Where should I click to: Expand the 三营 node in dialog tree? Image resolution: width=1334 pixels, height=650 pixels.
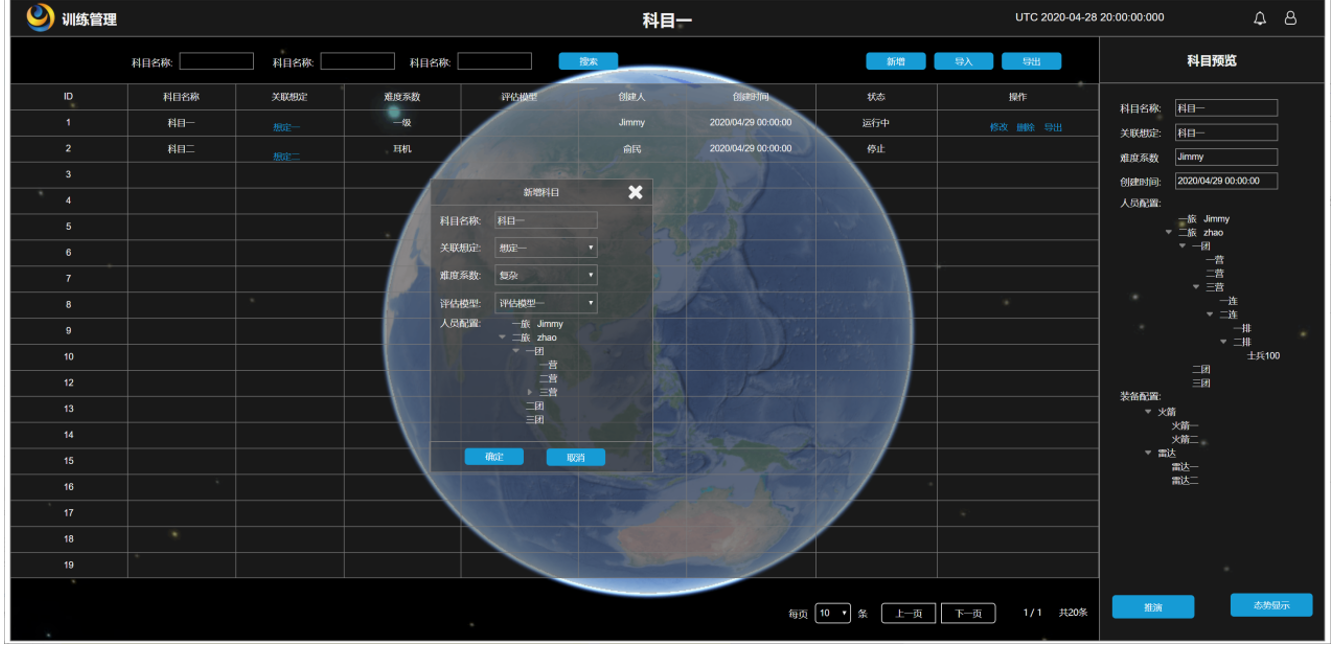pos(530,392)
